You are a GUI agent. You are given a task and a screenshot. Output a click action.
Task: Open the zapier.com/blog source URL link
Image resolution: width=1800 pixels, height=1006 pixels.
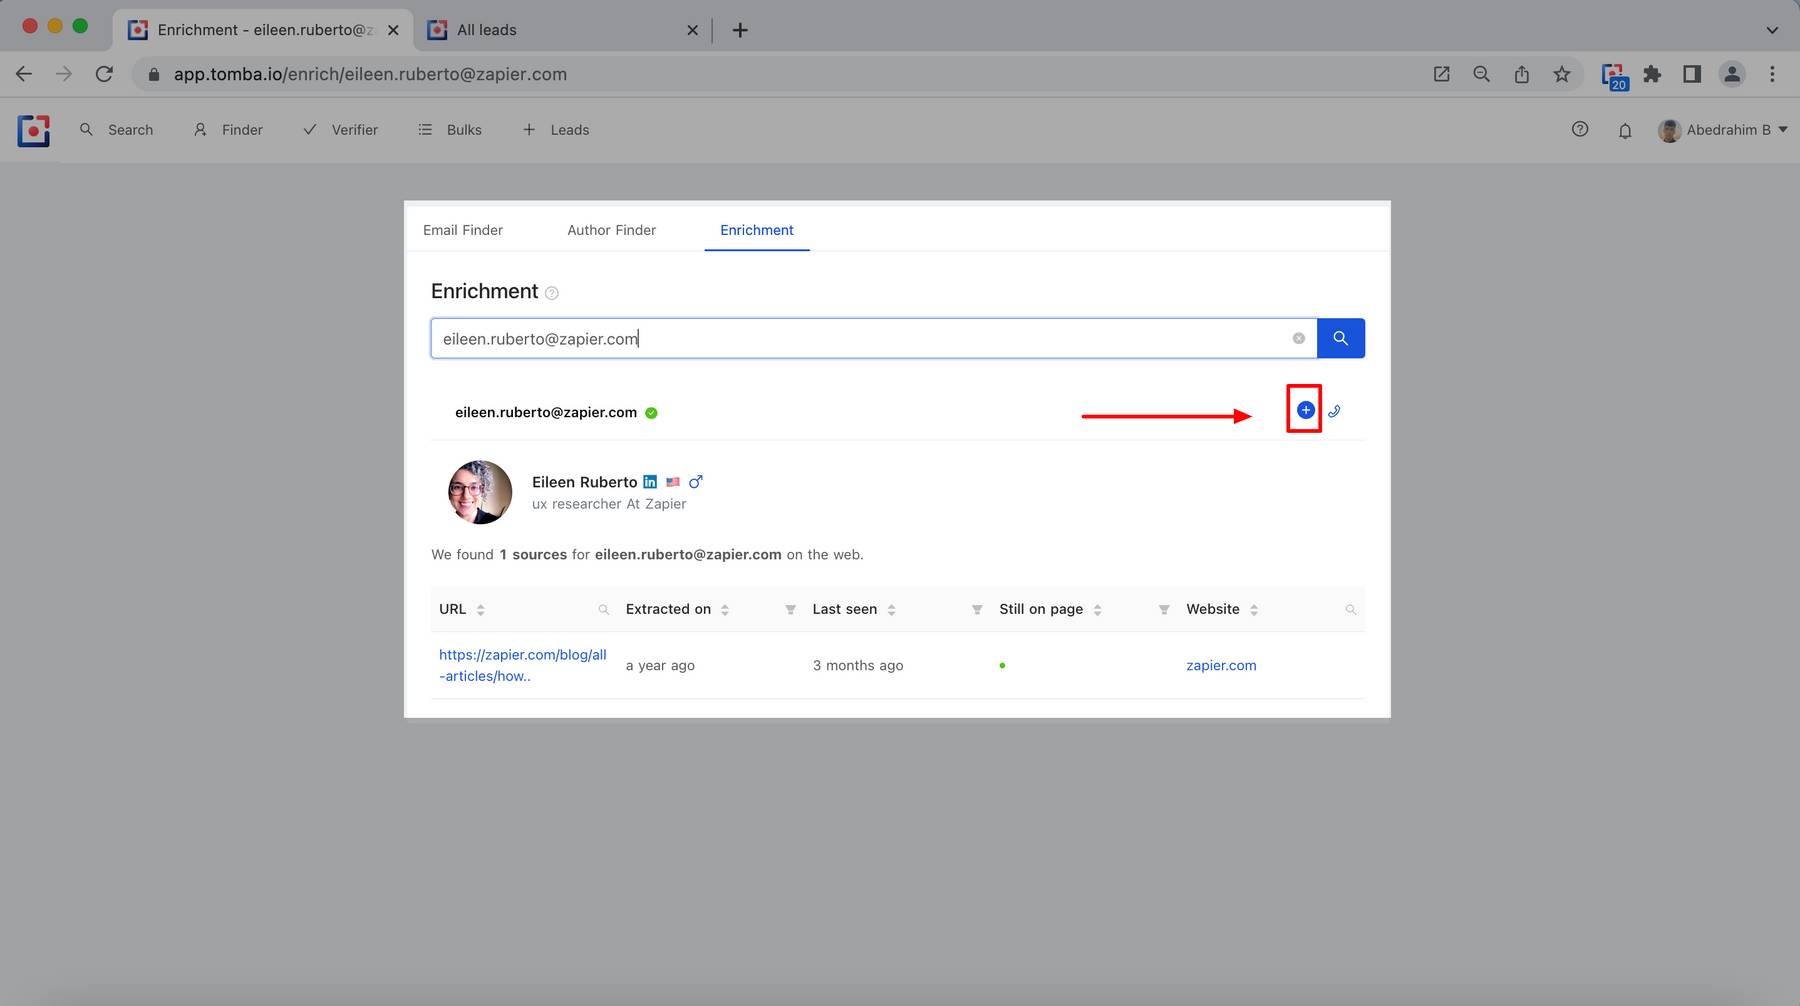[x=523, y=665]
